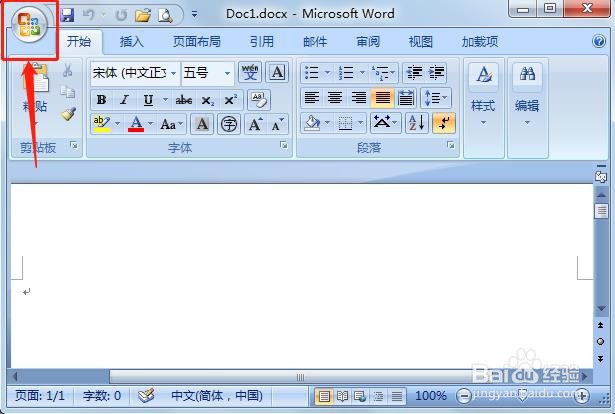Viewport: 615px width, 414px height.
Task: Open the 插入 ribbon tab
Action: pos(132,41)
